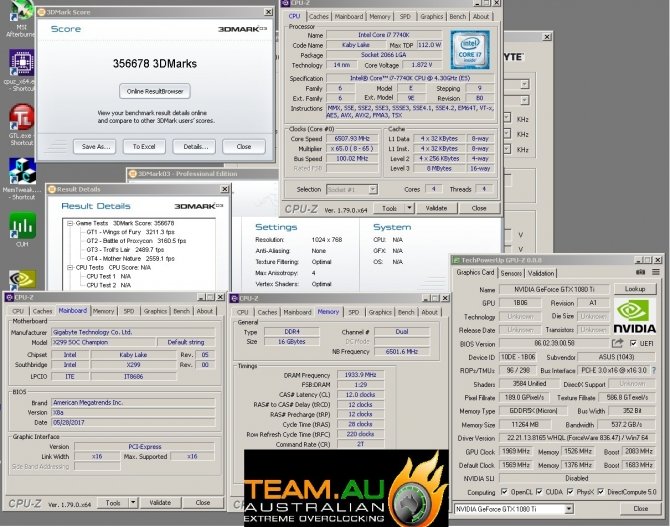
Task: Click Save As in 3DMark Score window
Action: pyautogui.click(x=95, y=147)
